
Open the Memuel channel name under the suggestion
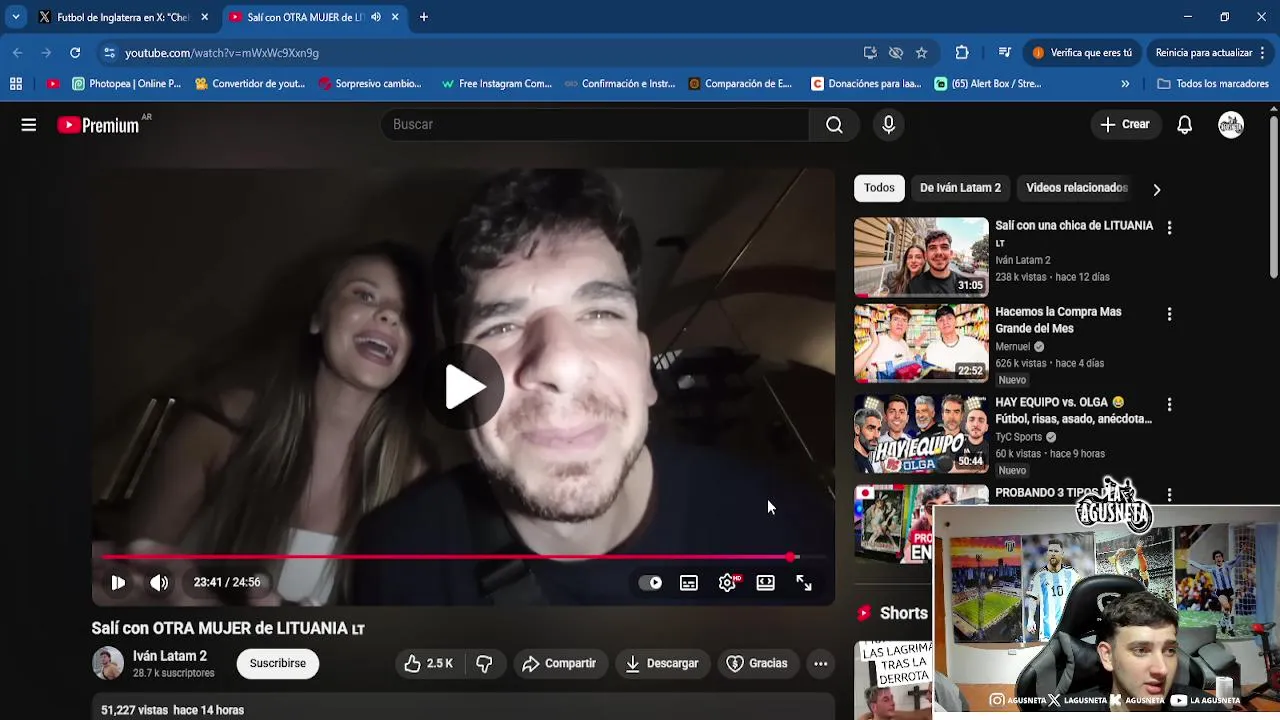click(1013, 347)
